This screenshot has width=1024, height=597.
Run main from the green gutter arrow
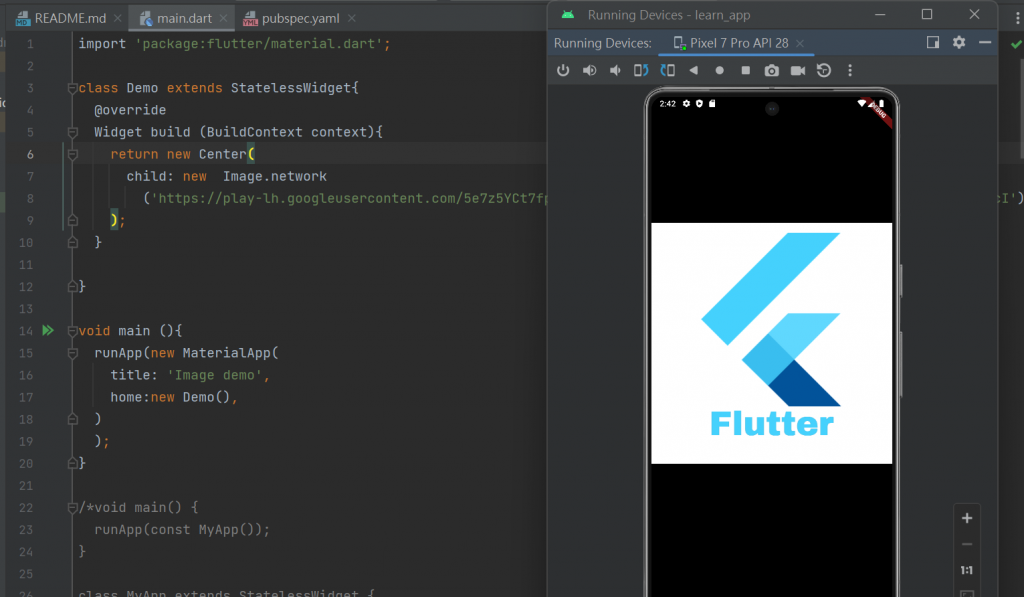48,331
